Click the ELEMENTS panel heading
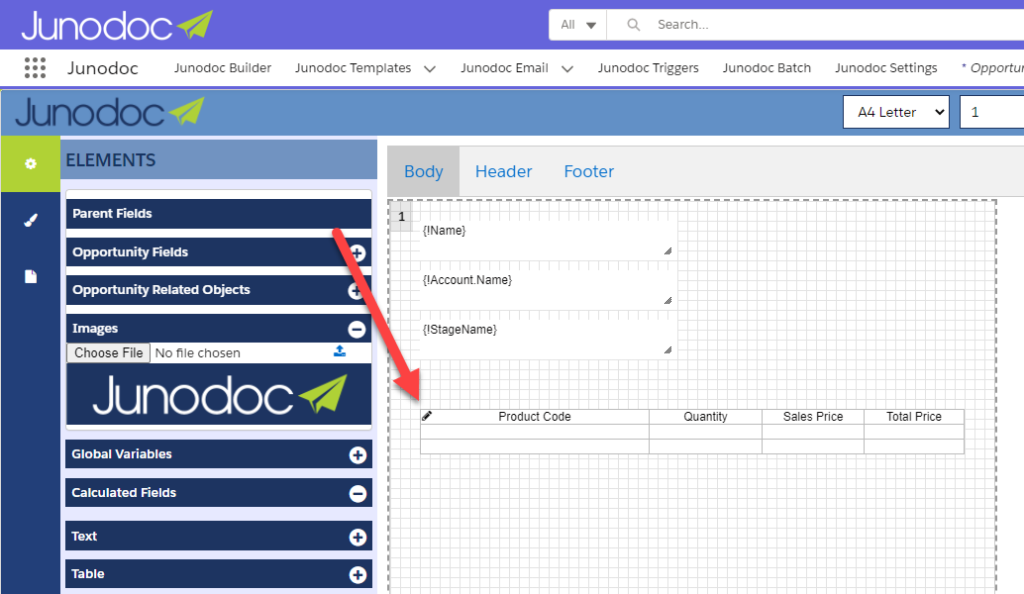 click(x=110, y=160)
